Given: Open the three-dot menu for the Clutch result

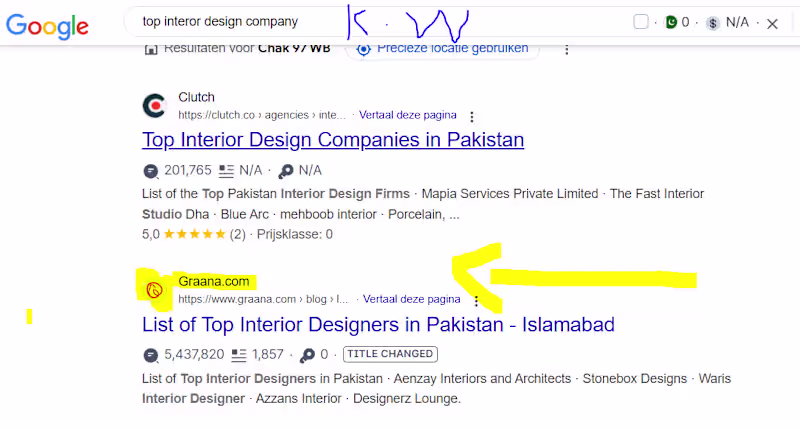Looking at the screenshot, I should (473, 116).
